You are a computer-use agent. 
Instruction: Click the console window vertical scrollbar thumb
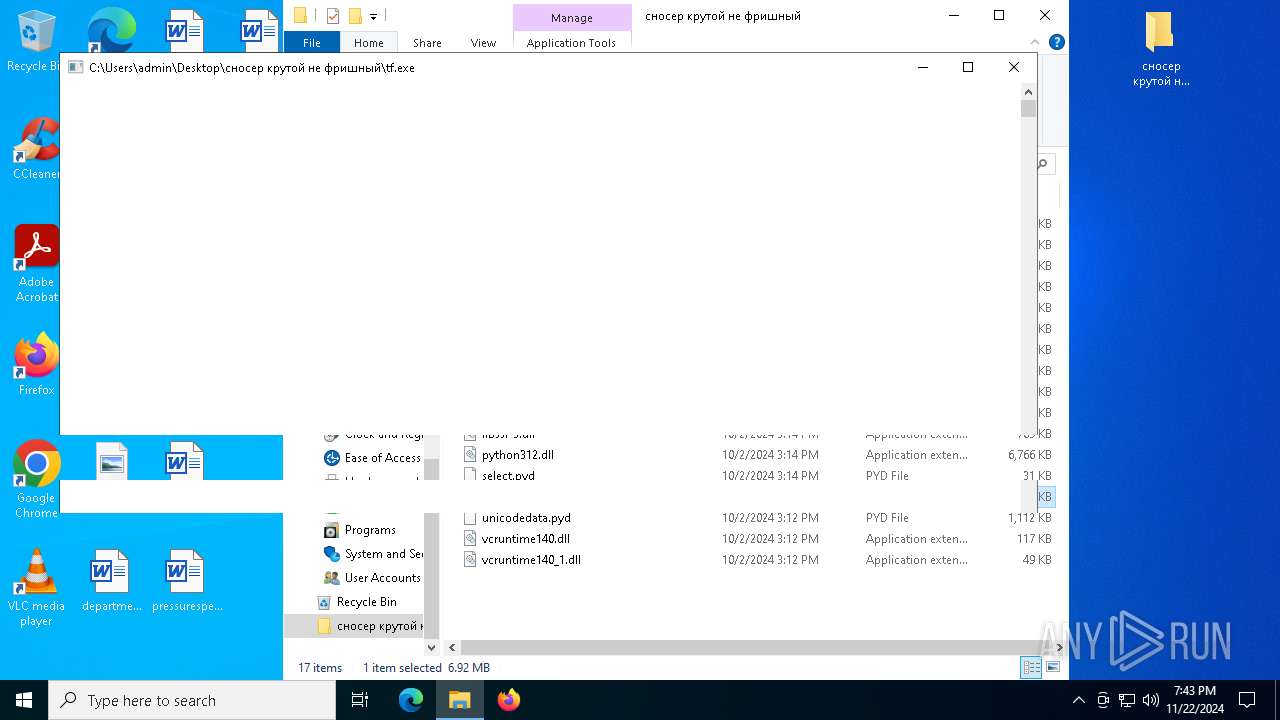[1029, 109]
